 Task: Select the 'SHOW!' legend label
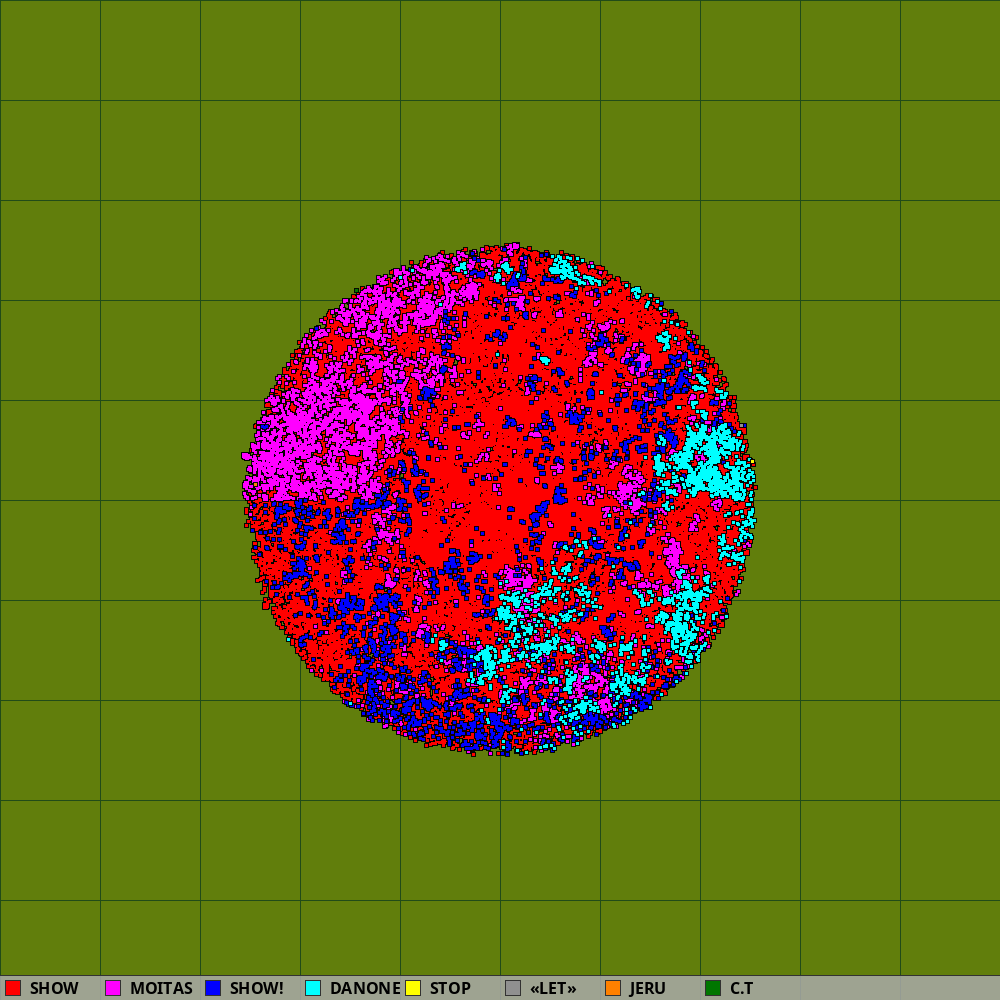coord(256,989)
